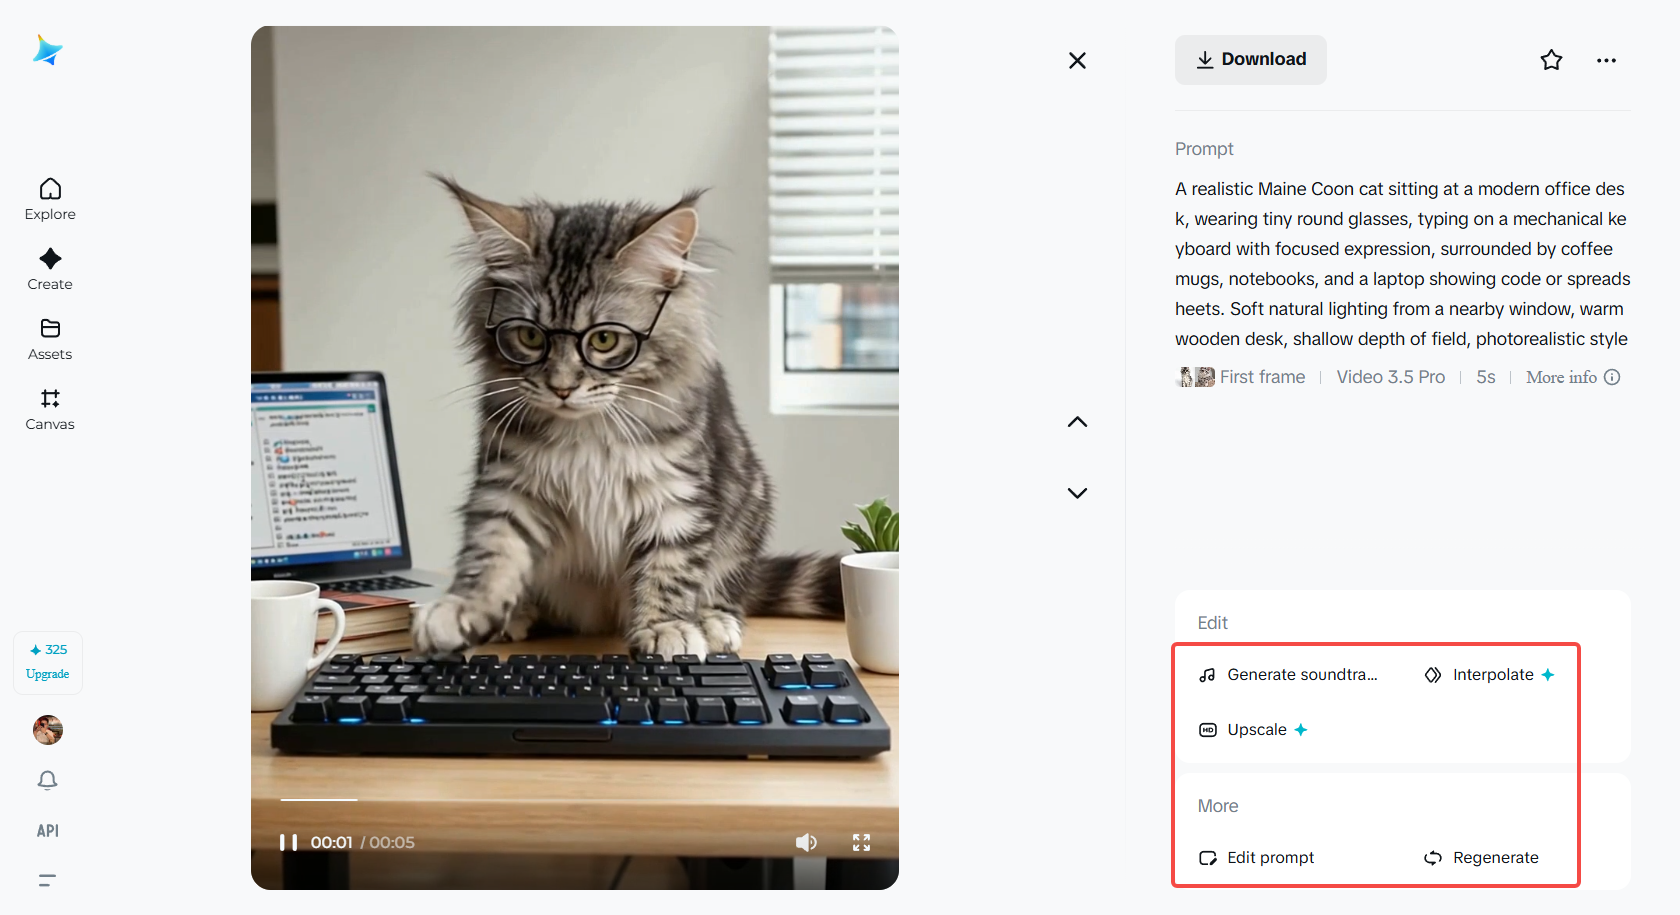The height and width of the screenshot is (915, 1680).
Task: Open More info details
Action: coord(1572,377)
